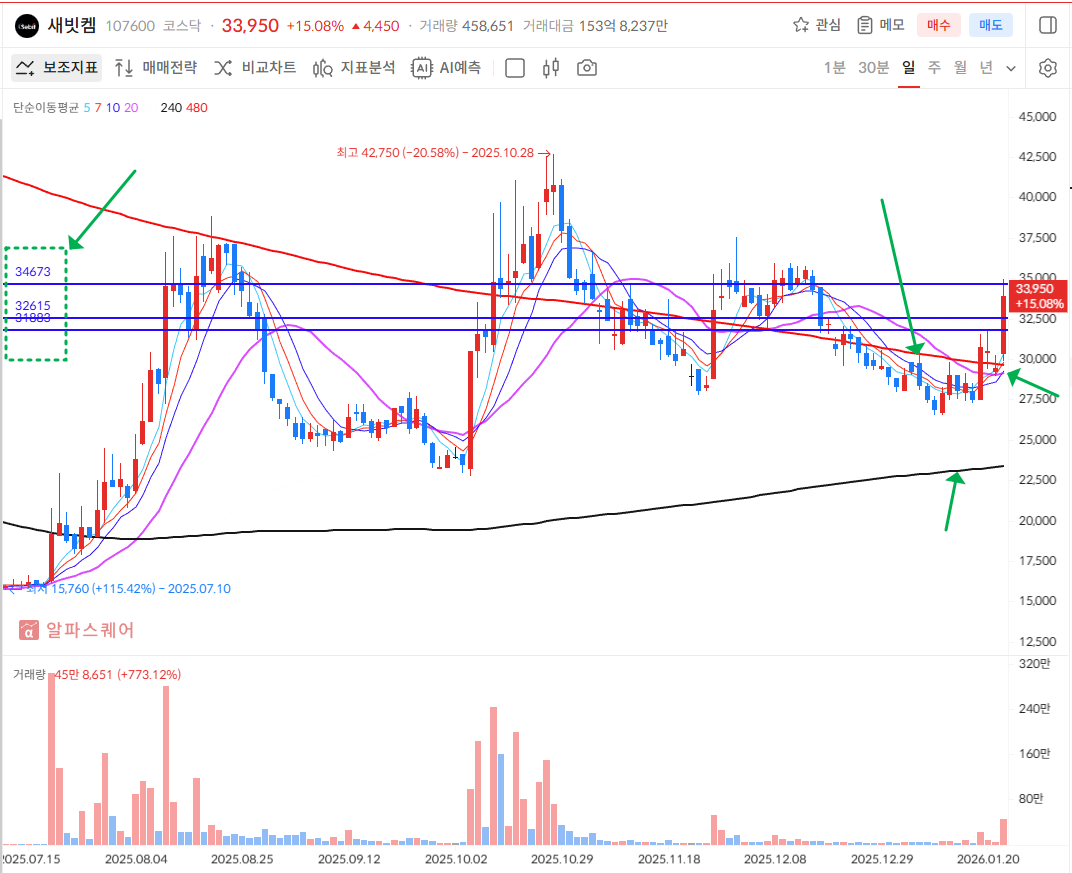The width and height of the screenshot is (1072, 873).
Task: Open the 비교차트 comparison chart
Action: 255,68
